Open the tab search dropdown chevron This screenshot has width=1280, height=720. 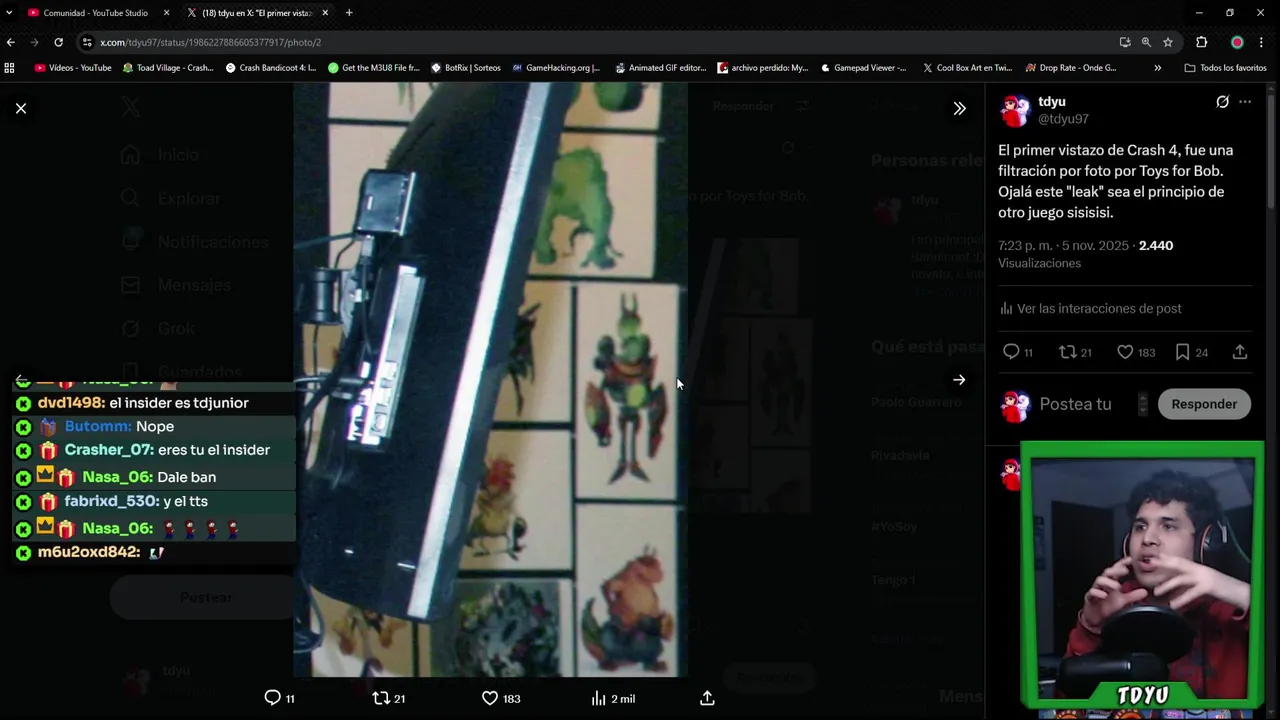click(x=8, y=13)
